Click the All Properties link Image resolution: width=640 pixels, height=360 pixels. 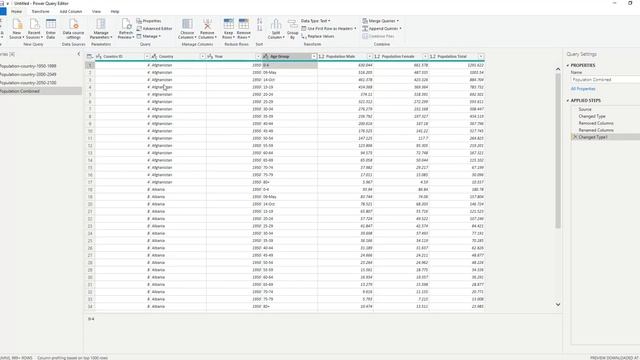(583, 89)
